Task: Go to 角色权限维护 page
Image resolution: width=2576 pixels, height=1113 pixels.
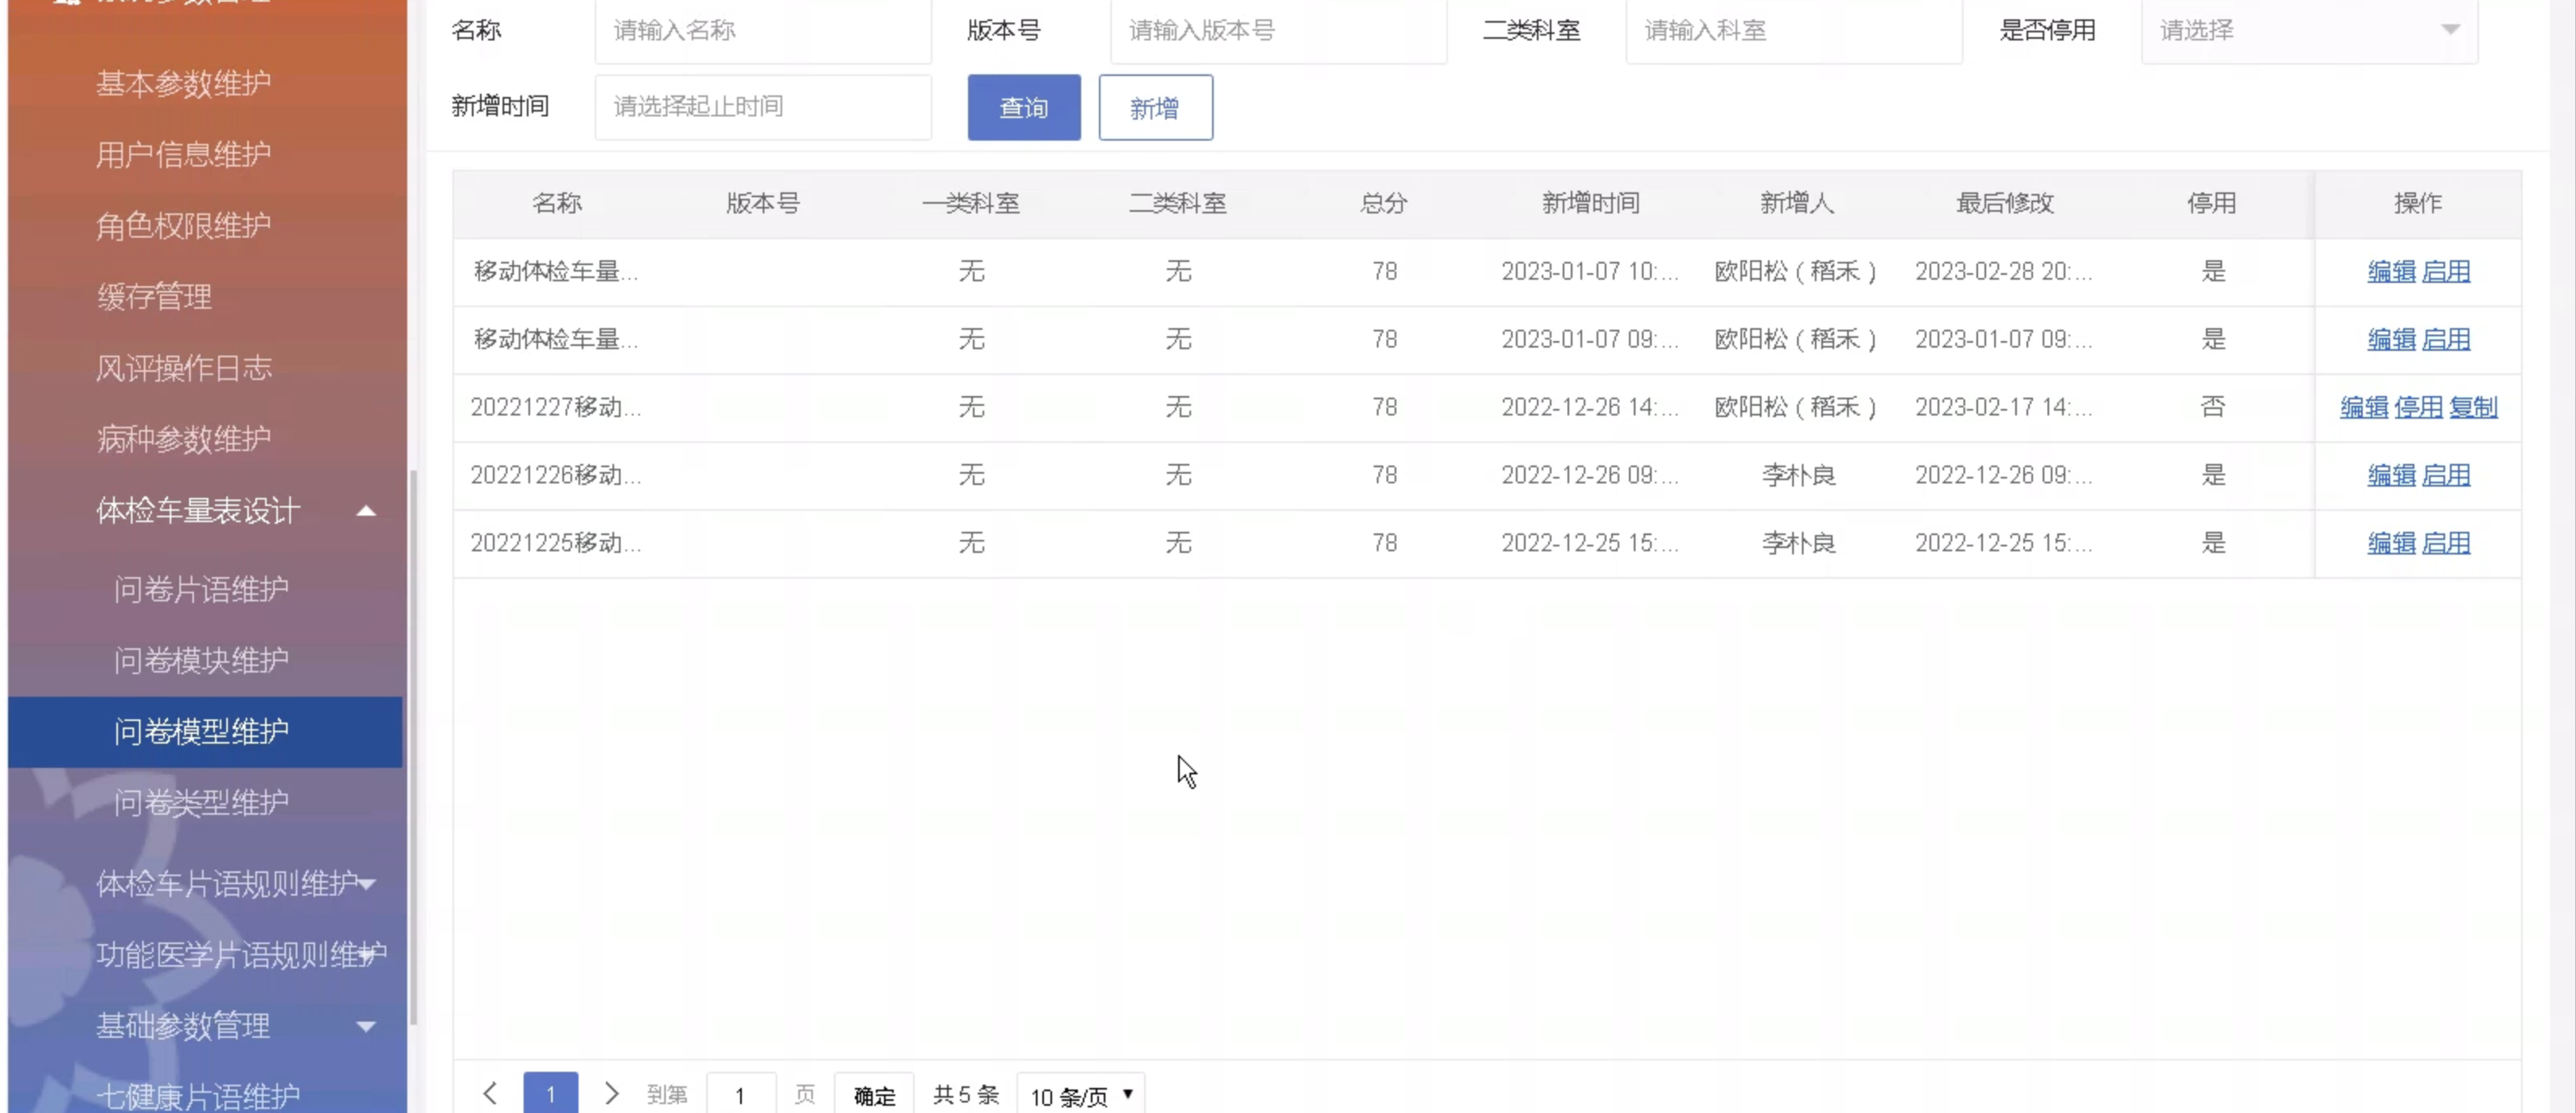Action: click(183, 225)
